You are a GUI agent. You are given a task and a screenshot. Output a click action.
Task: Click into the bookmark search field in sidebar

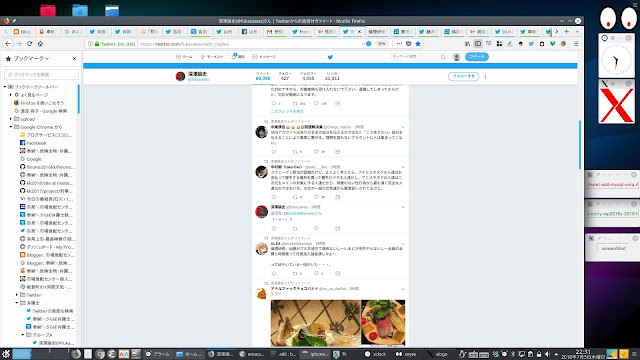pos(41,74)
